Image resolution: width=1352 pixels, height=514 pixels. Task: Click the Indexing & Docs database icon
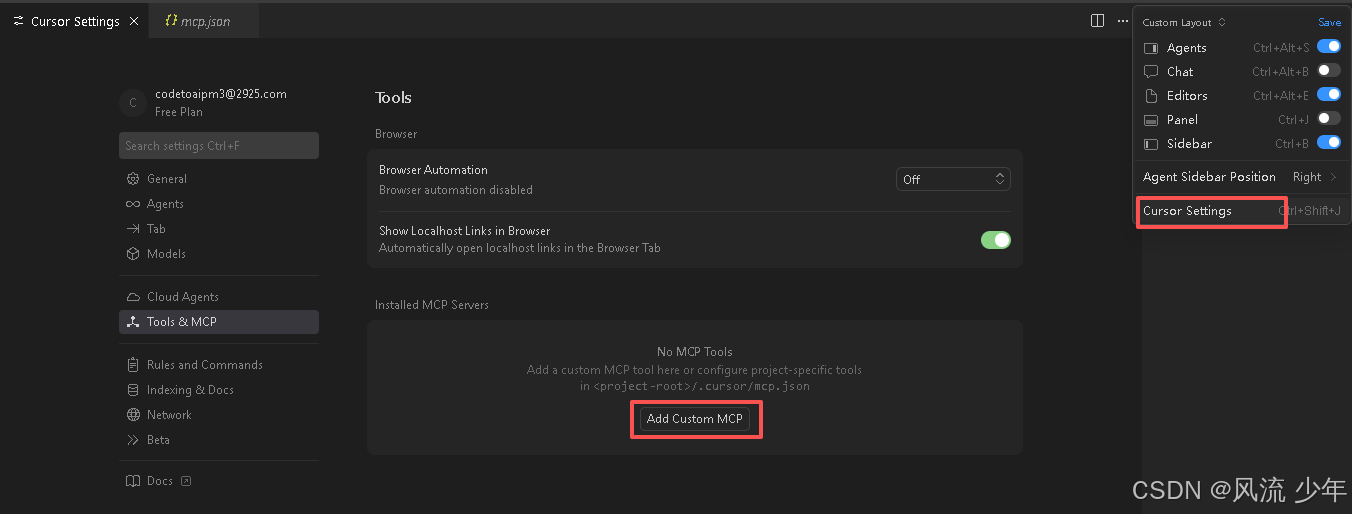pyautogui.click(x=133, y=390)
